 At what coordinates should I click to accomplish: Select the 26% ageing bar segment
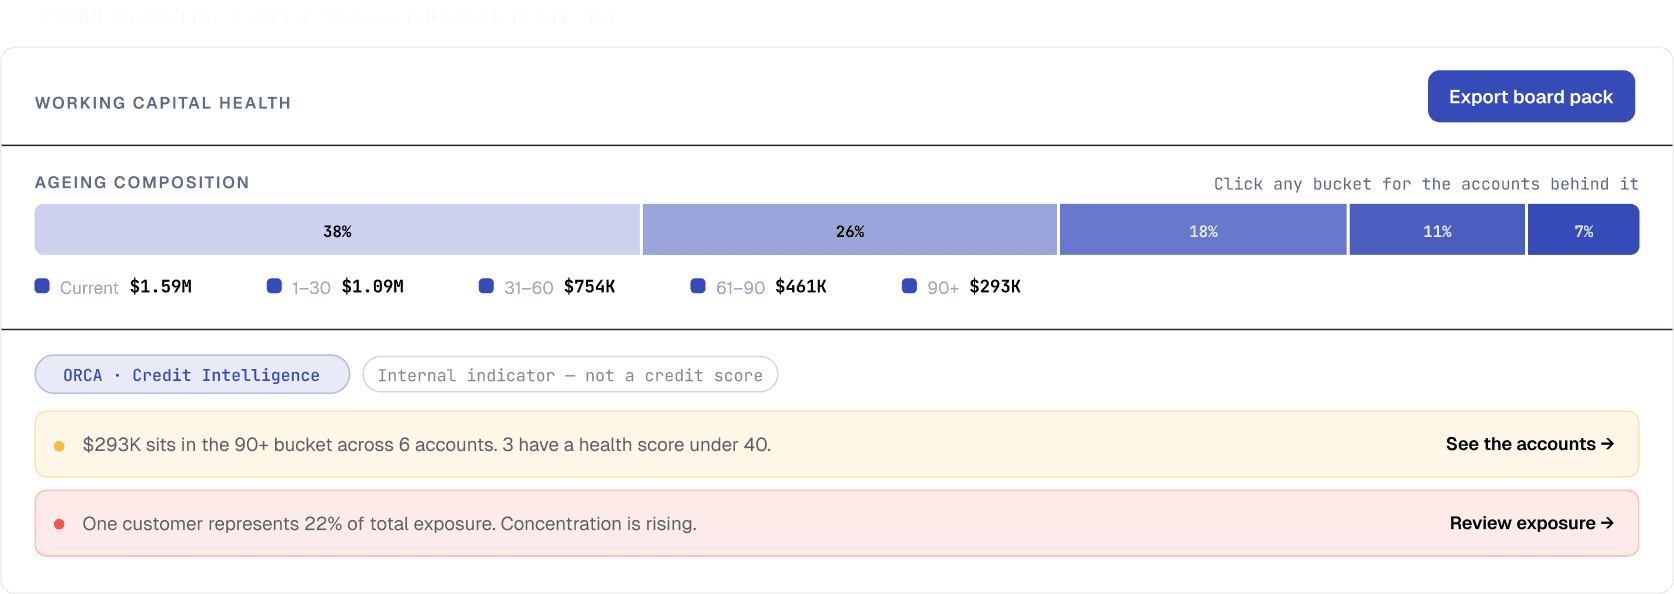pos(850,230)
